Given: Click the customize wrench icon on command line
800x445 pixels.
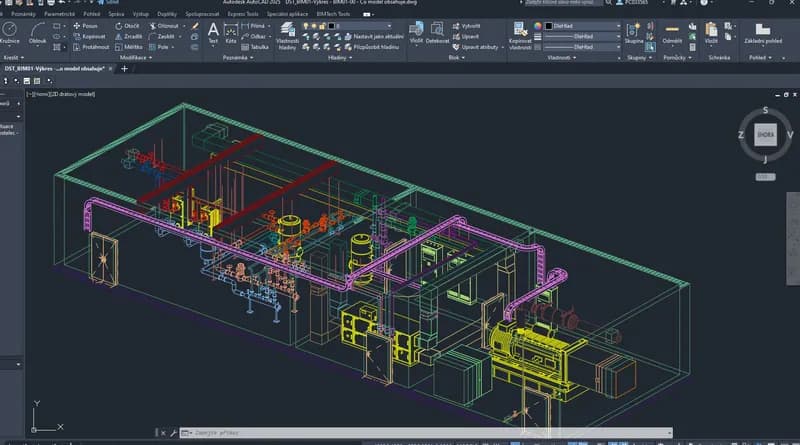Looking at the screenshot, I should 173,433.
